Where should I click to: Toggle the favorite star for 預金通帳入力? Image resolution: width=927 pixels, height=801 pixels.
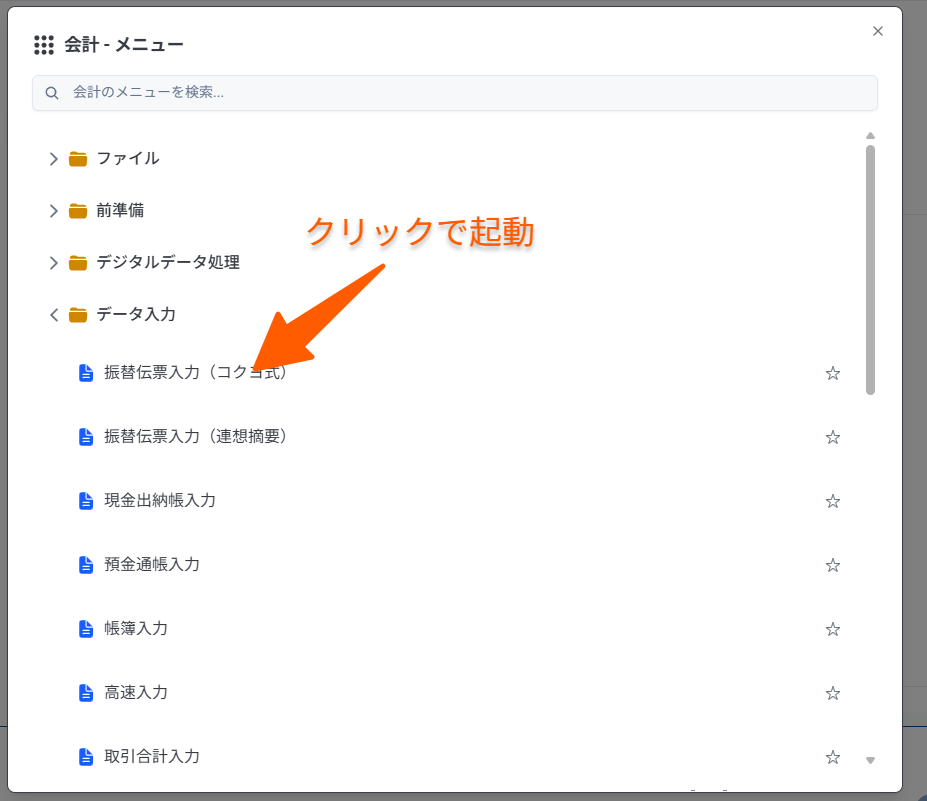[x=833, y=564]
